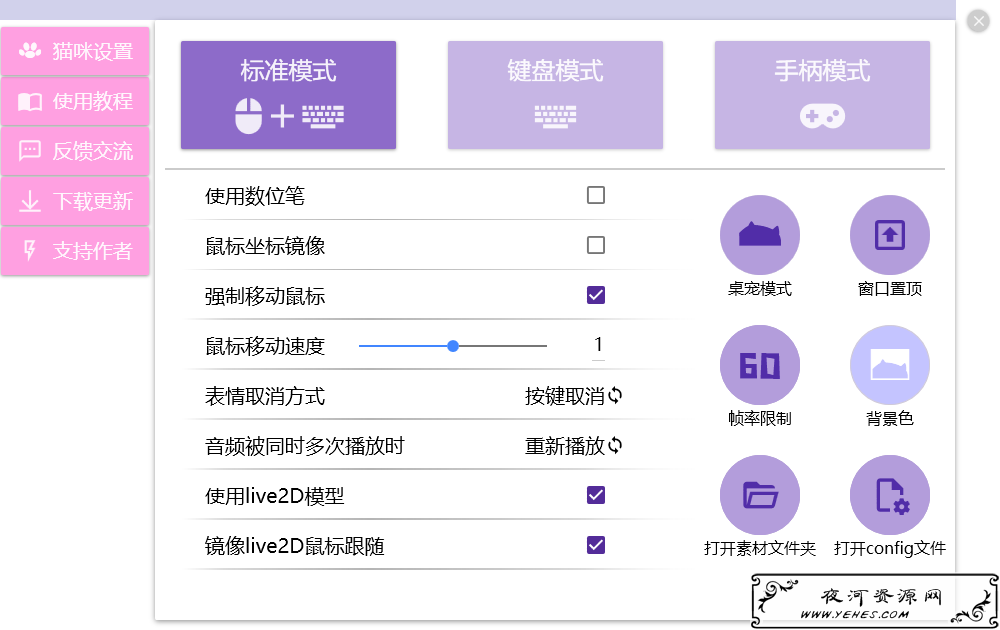Cycle audio replay option 重新播放

(x=573, y=446)
